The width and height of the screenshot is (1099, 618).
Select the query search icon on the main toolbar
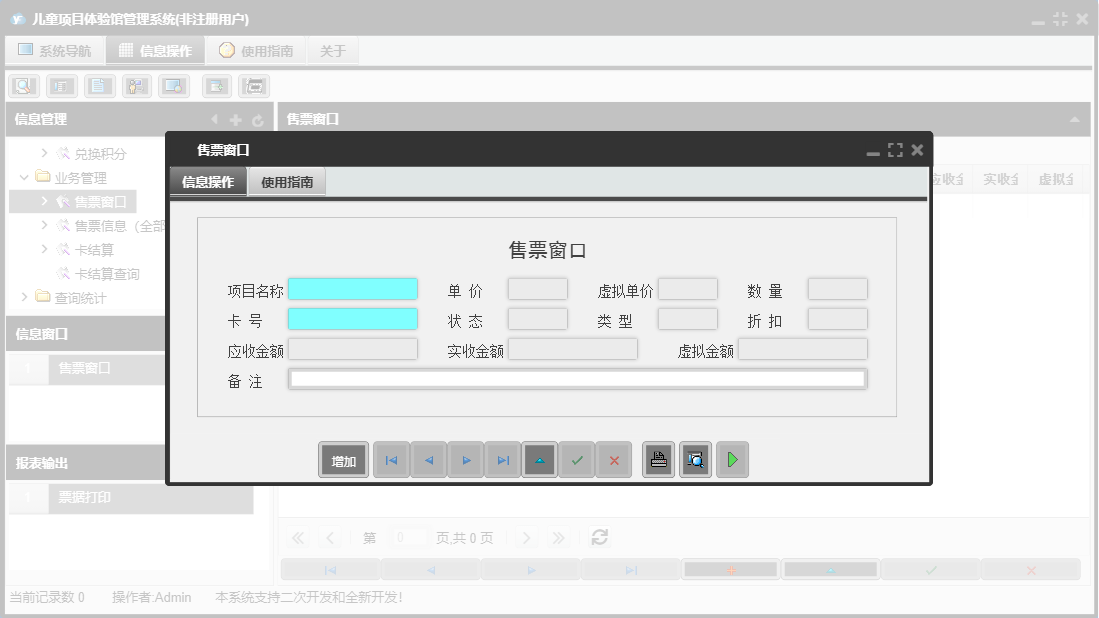pos(23,85)
